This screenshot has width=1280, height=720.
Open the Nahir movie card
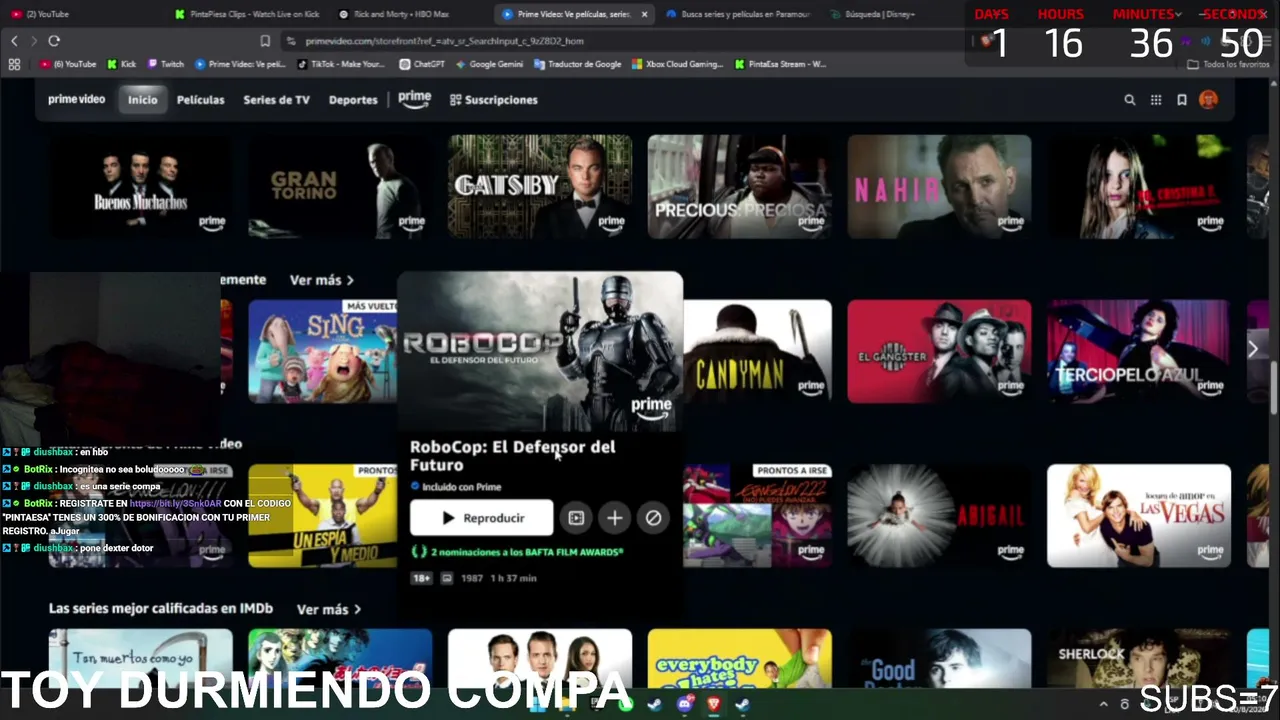coord(939,187)
